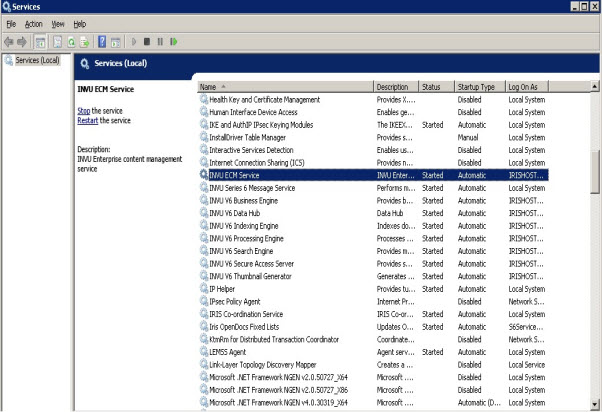Sort by the Name column header
Screen dimensions: 602x412
coord(285,87)
